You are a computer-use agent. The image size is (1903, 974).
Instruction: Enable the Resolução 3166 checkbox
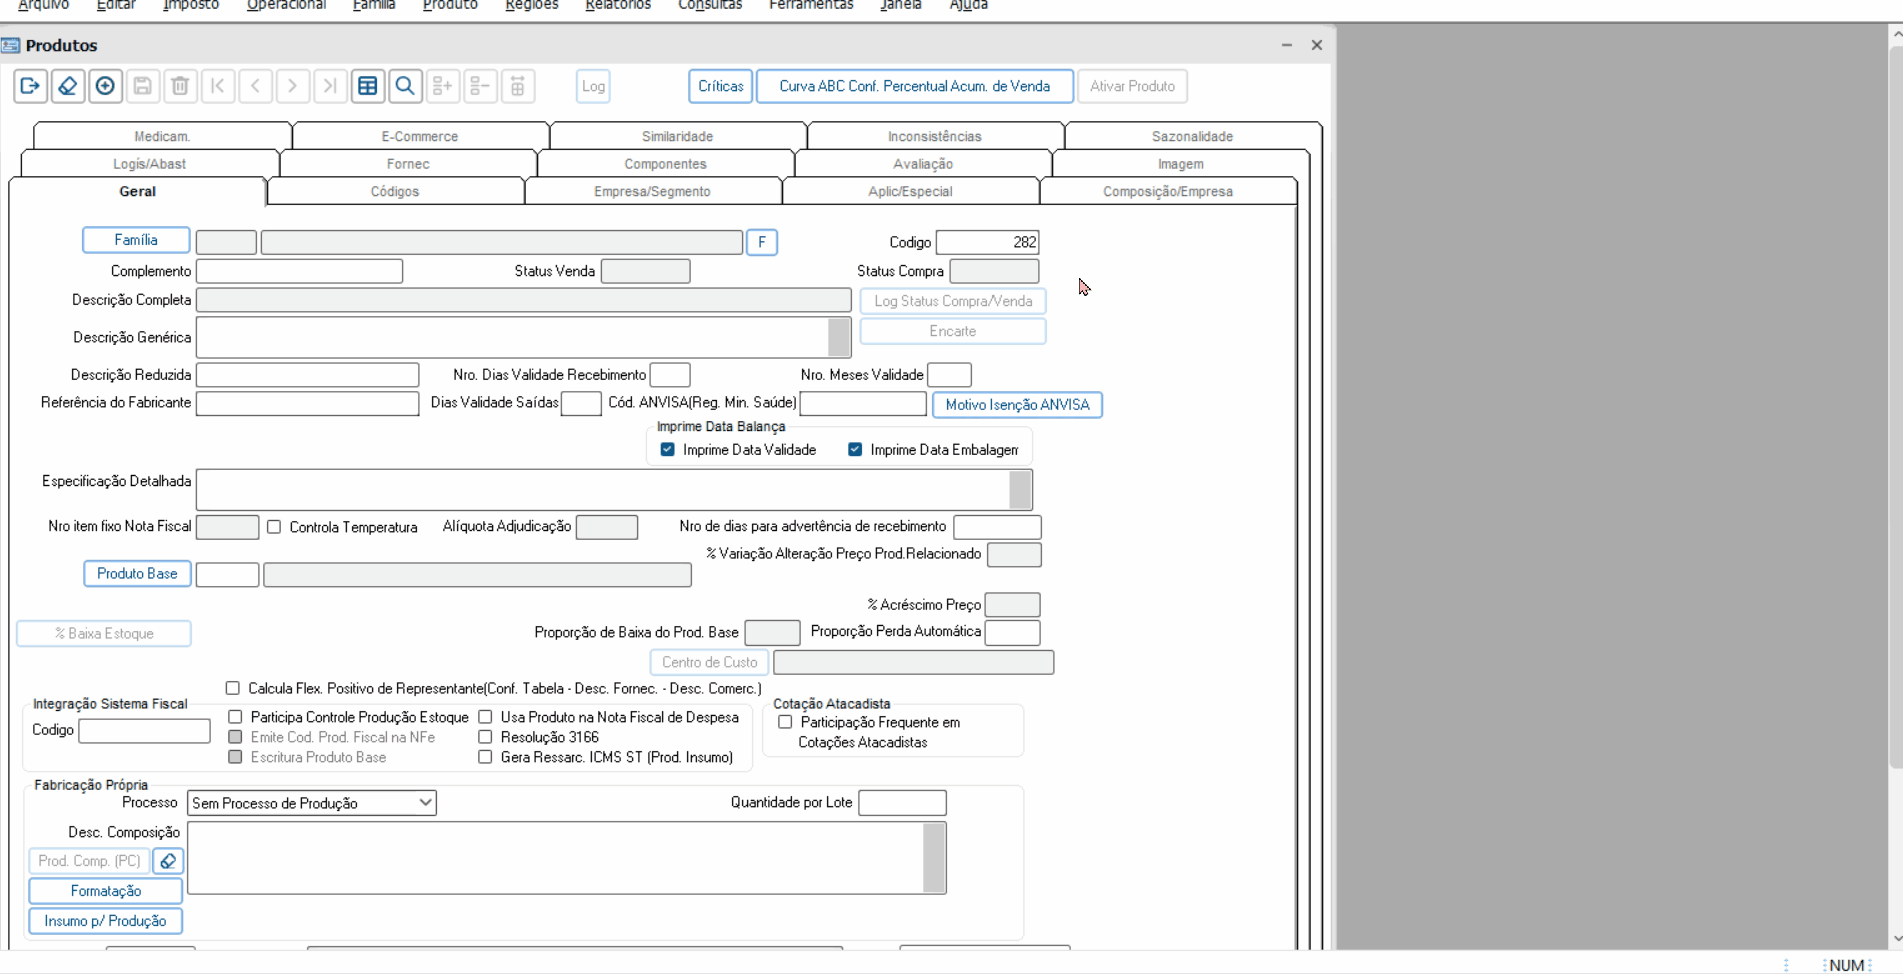coord(486,737)
